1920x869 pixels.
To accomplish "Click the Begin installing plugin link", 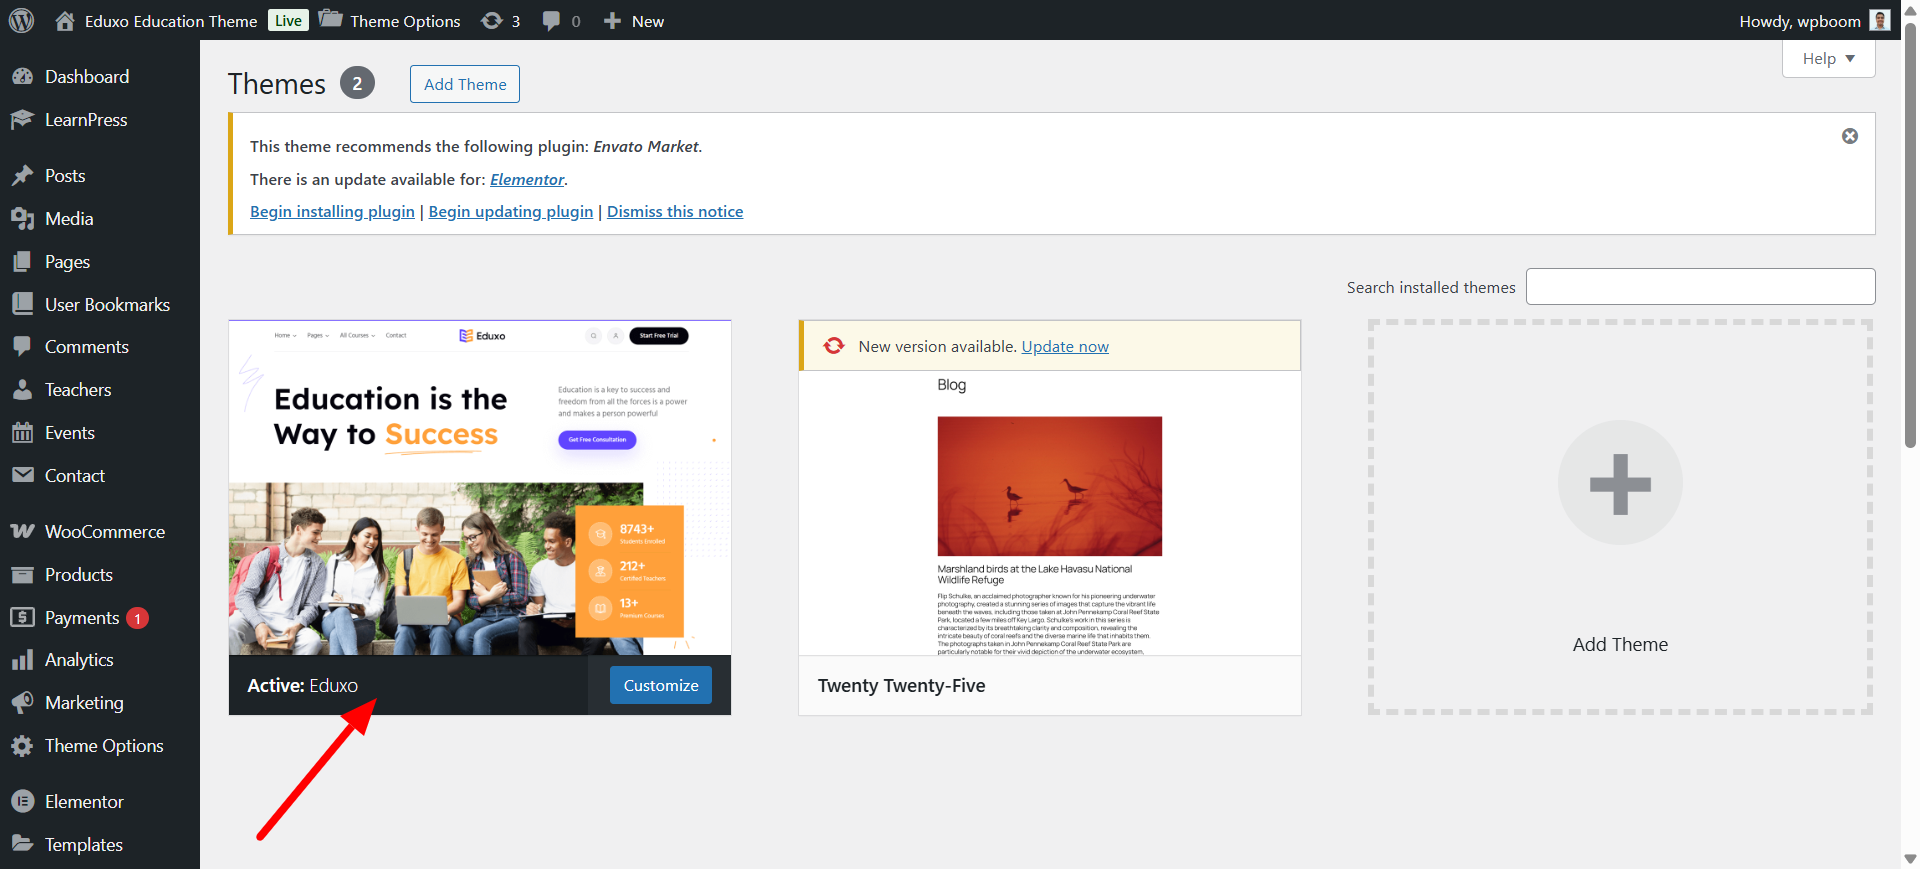I will click(x=332, y=212).
